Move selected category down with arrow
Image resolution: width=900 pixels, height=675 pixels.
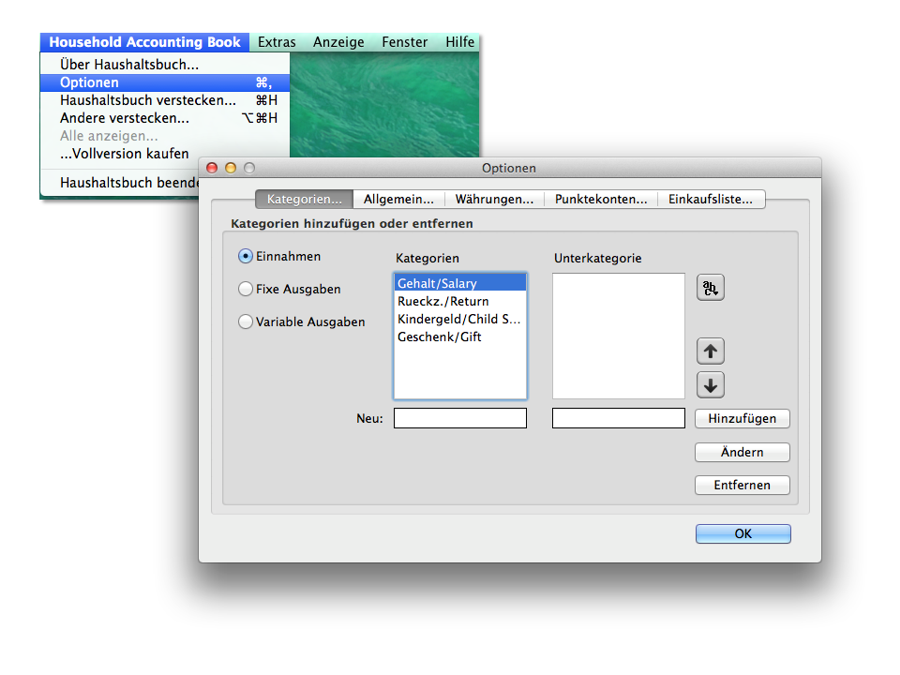(710, 385)
